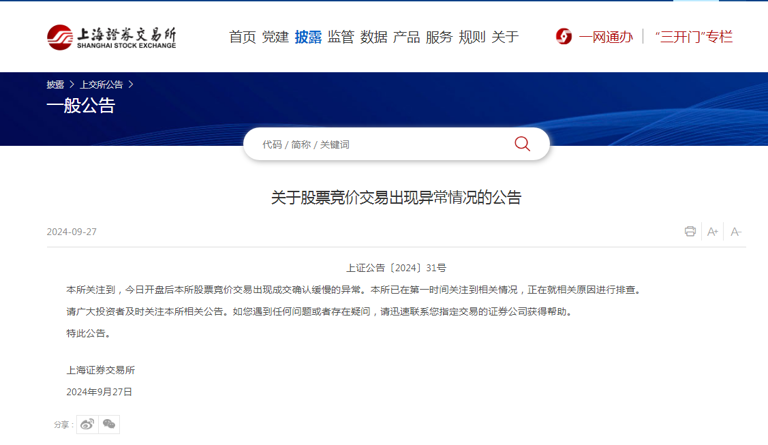This screenshot has width=768, height=445.
Task: Click the paragraph starting 本所关注到
Action: coord(354,290)
